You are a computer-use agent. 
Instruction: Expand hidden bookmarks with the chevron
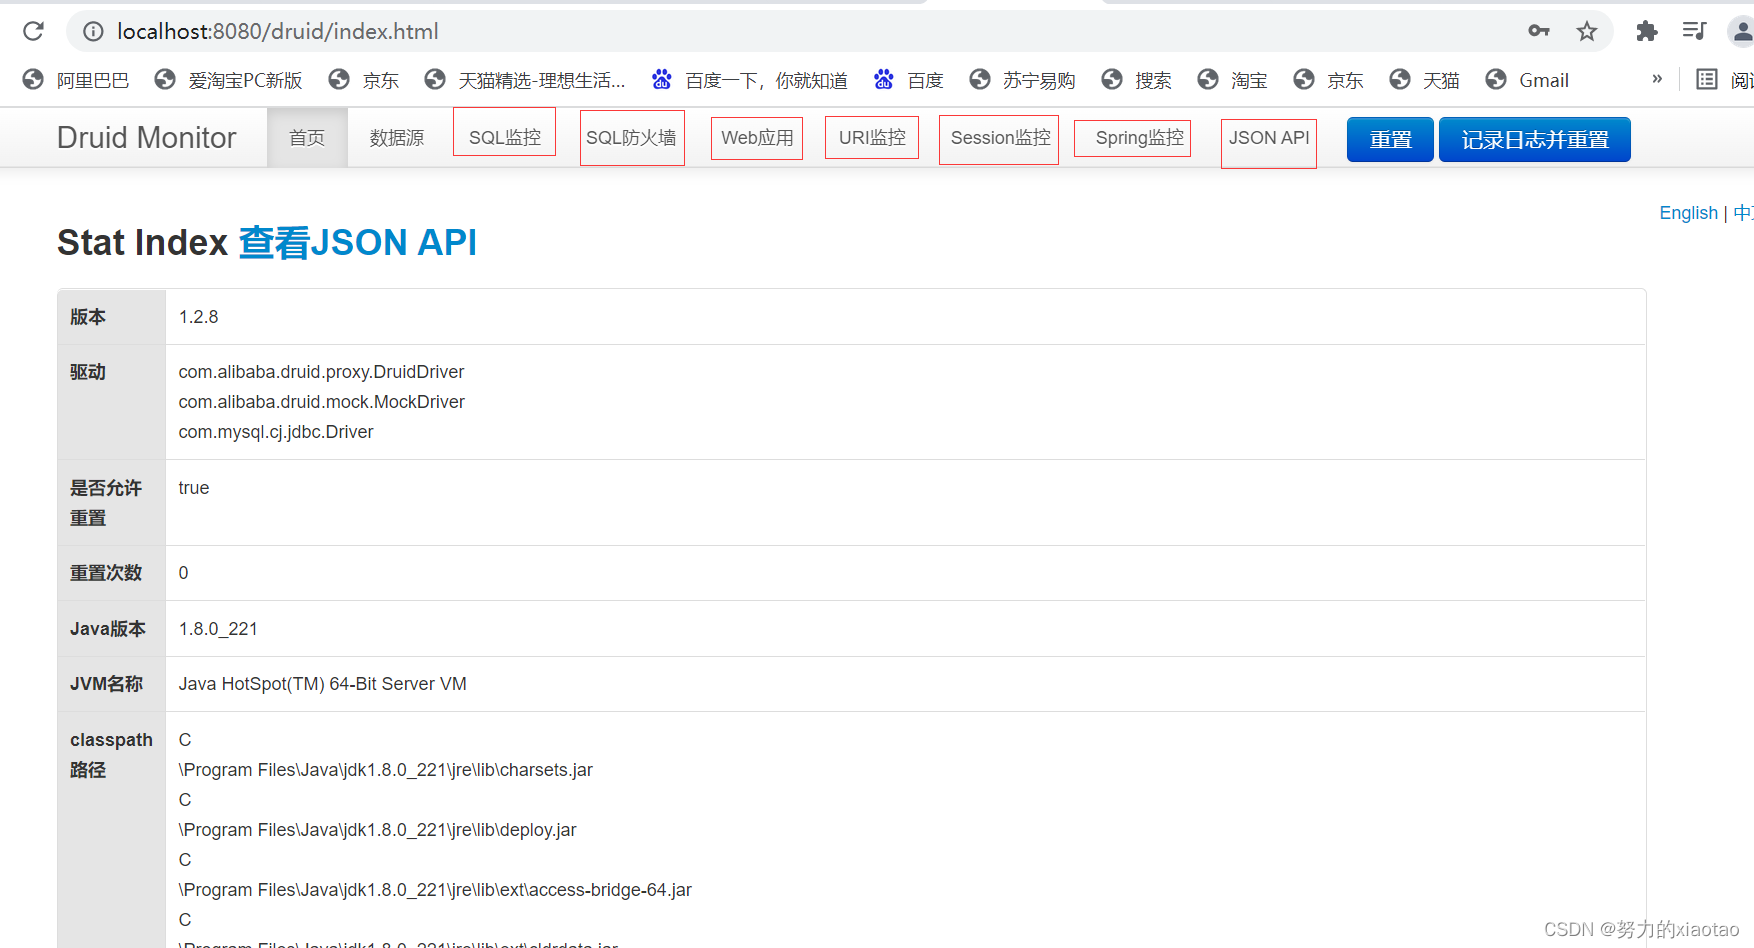click(x=1657, y=79)
